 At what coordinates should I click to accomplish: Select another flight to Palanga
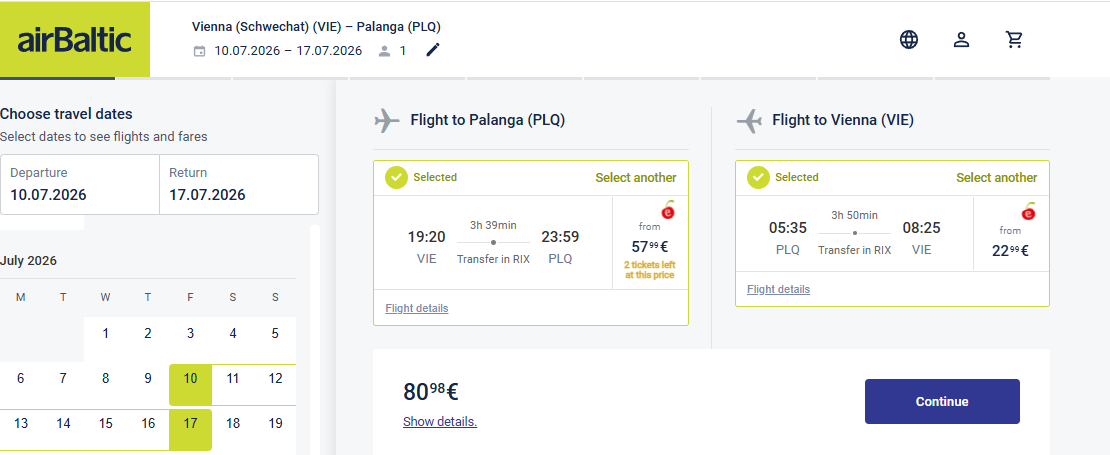tap(636, 178)
